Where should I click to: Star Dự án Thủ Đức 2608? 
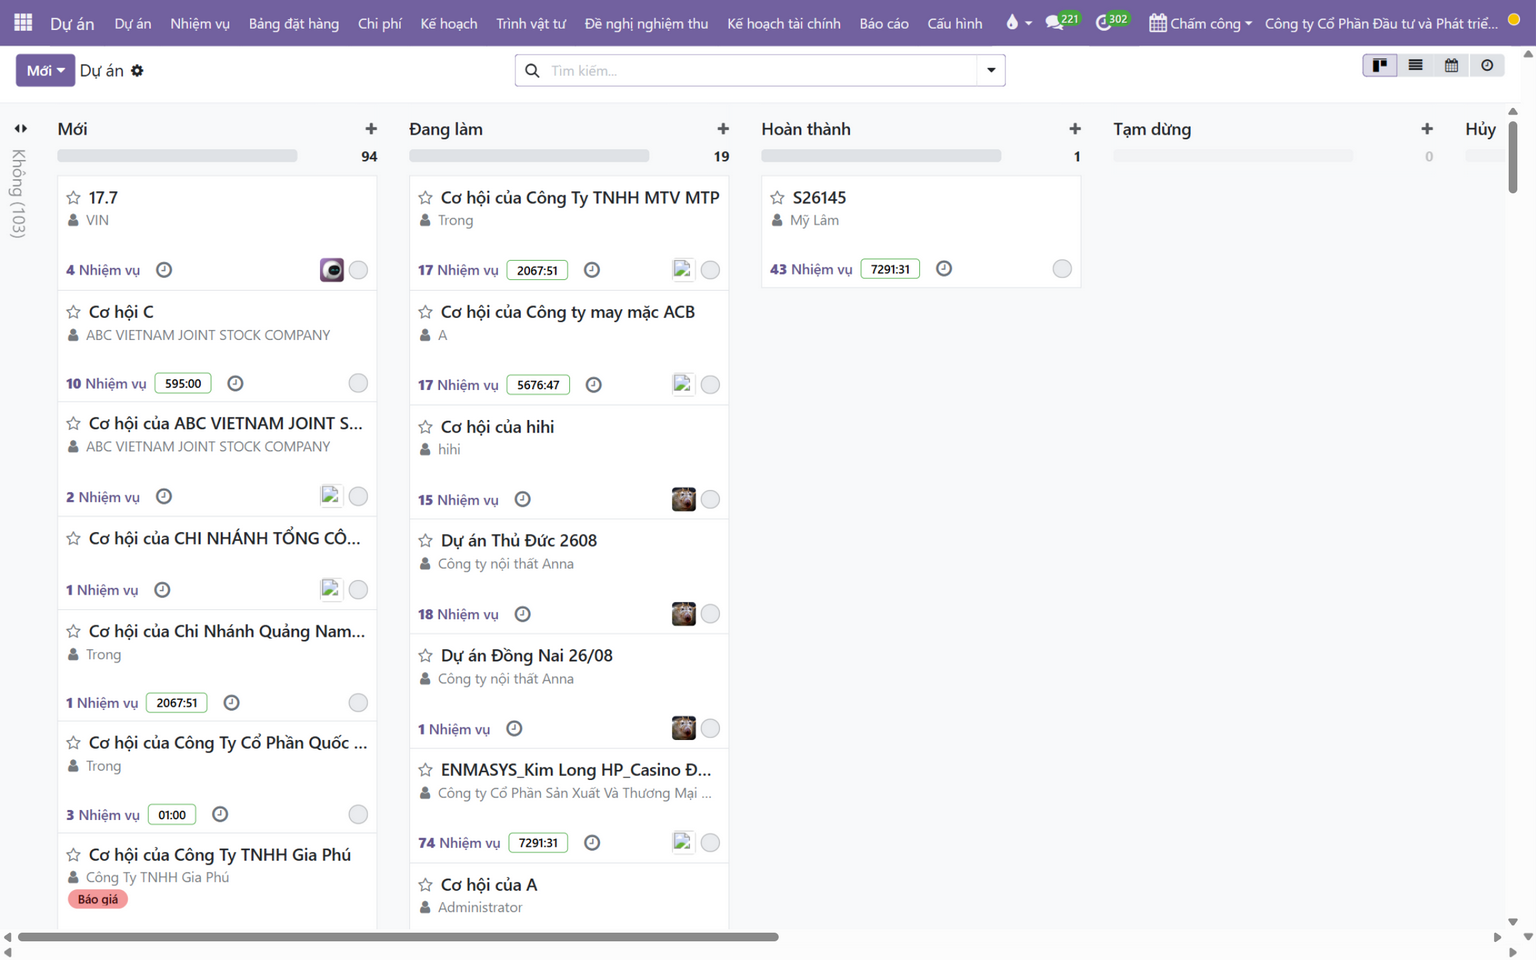click(425, 541)
